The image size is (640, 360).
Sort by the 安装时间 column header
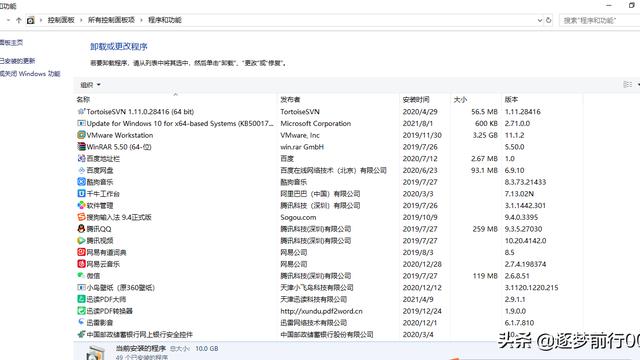[x=416, y=99]
